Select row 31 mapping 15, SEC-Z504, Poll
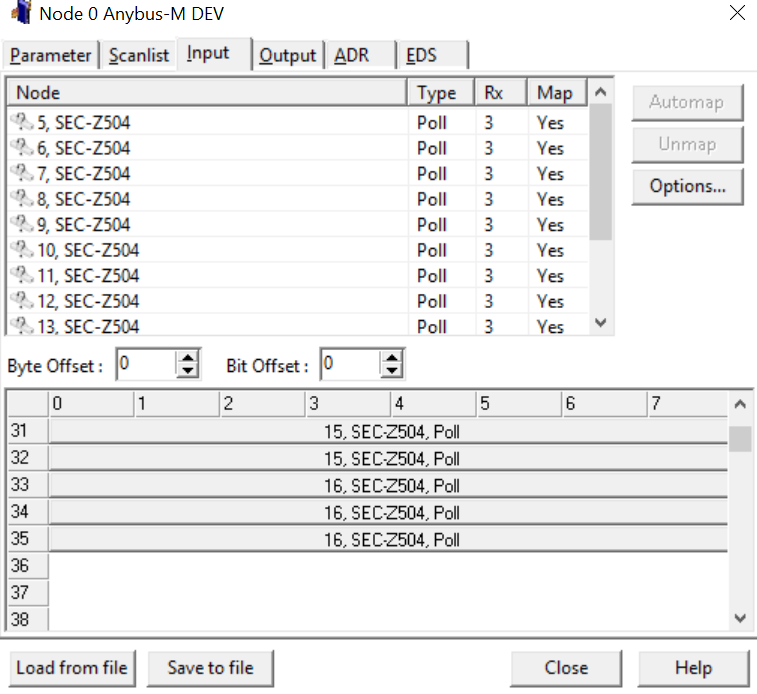The image size is (757, 694). pos(388,431)
